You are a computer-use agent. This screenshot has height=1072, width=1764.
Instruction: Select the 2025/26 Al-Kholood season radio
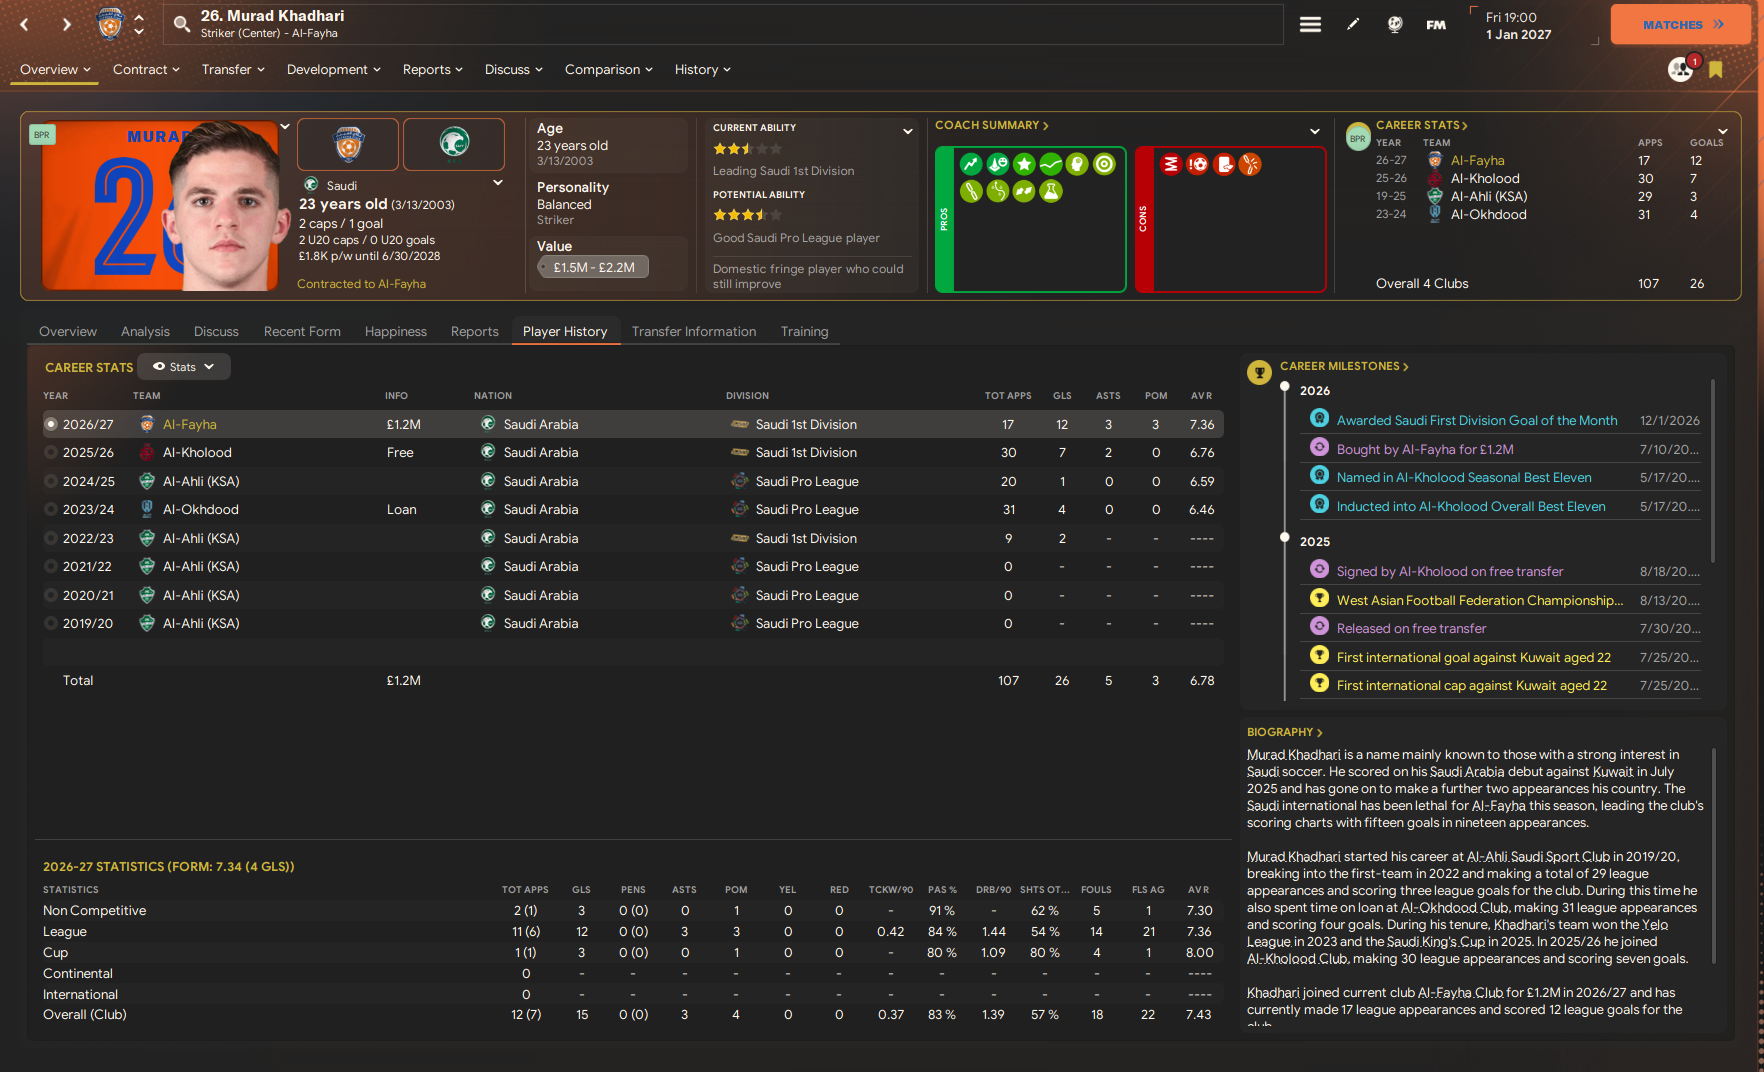(x=51, y=453)
